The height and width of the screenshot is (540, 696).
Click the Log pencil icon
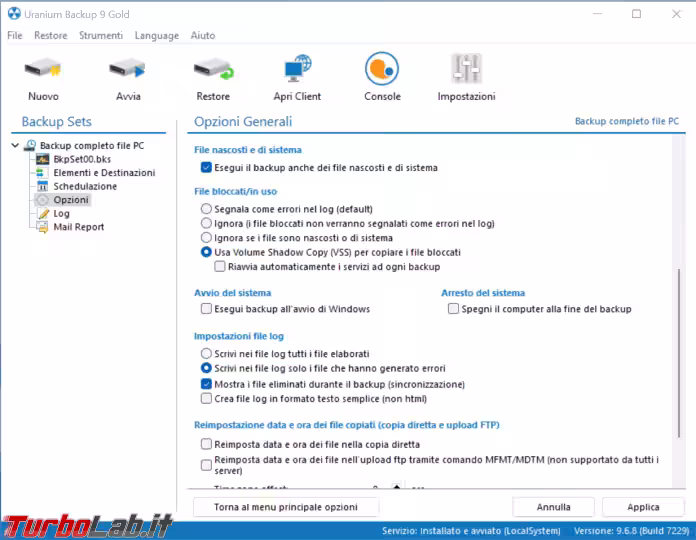coord(43,213)
